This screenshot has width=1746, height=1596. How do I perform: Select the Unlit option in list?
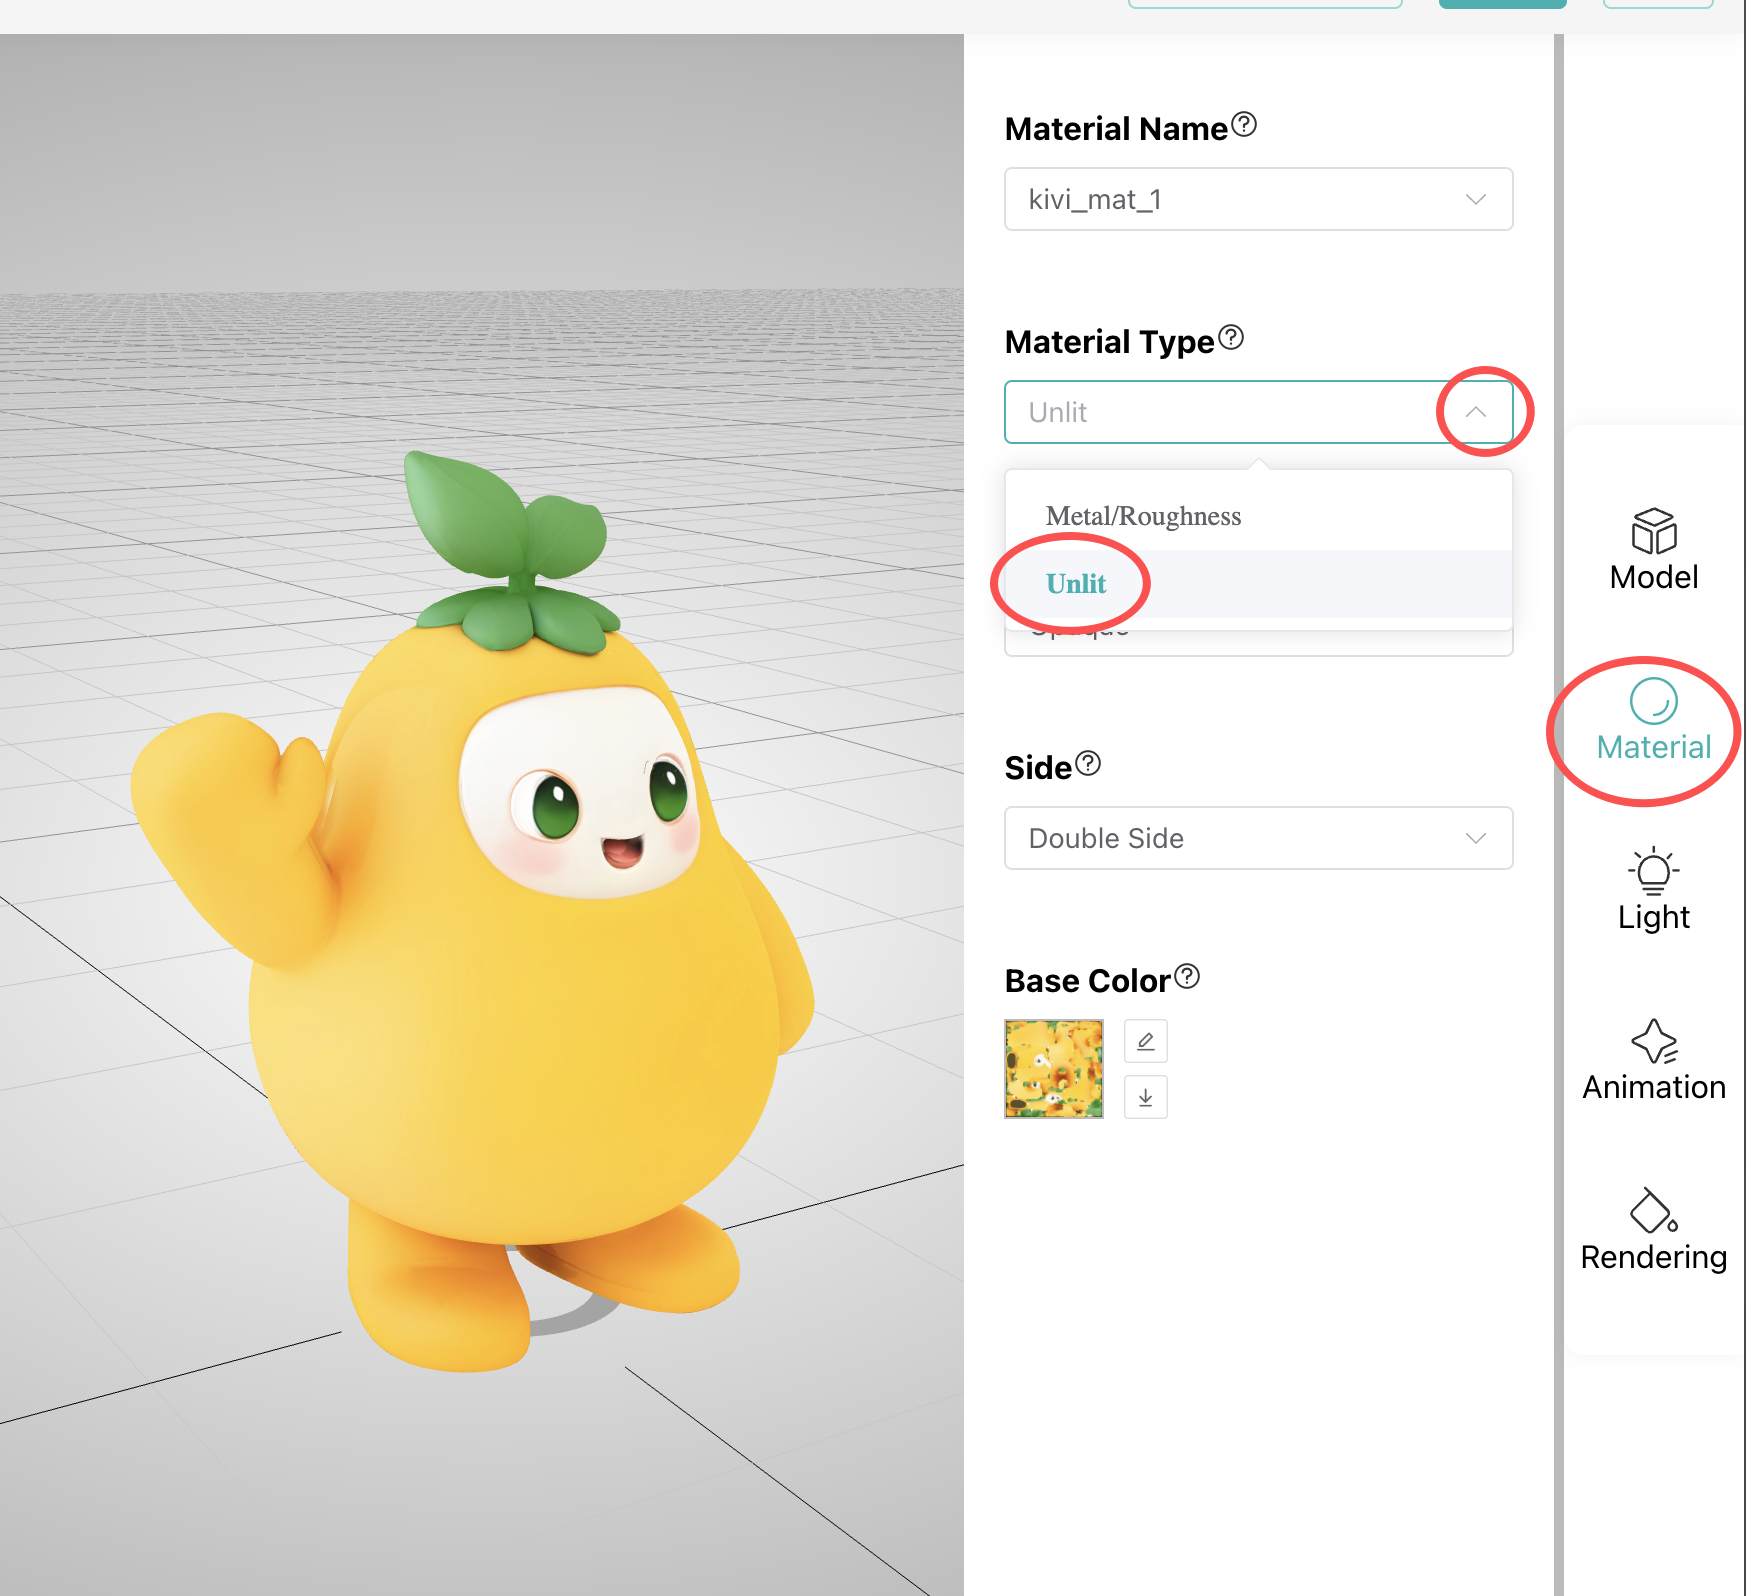click(x=1076, y=584)
